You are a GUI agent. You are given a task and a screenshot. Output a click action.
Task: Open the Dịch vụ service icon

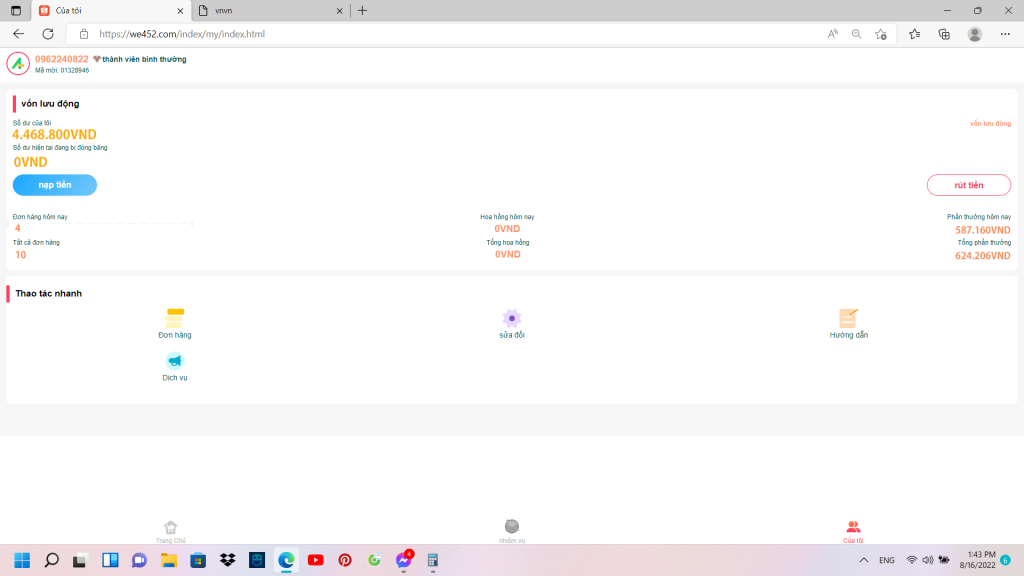point(175,361)
